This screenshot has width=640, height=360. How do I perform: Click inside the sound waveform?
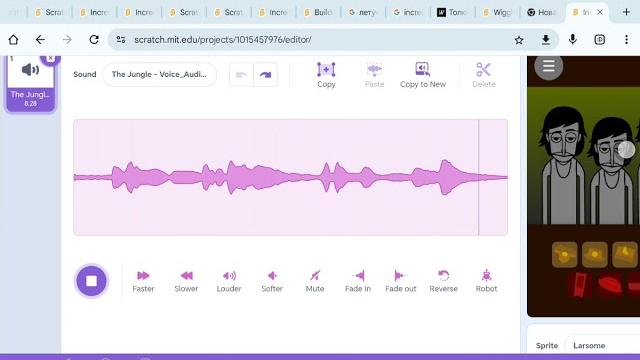[x=291, y=177]
